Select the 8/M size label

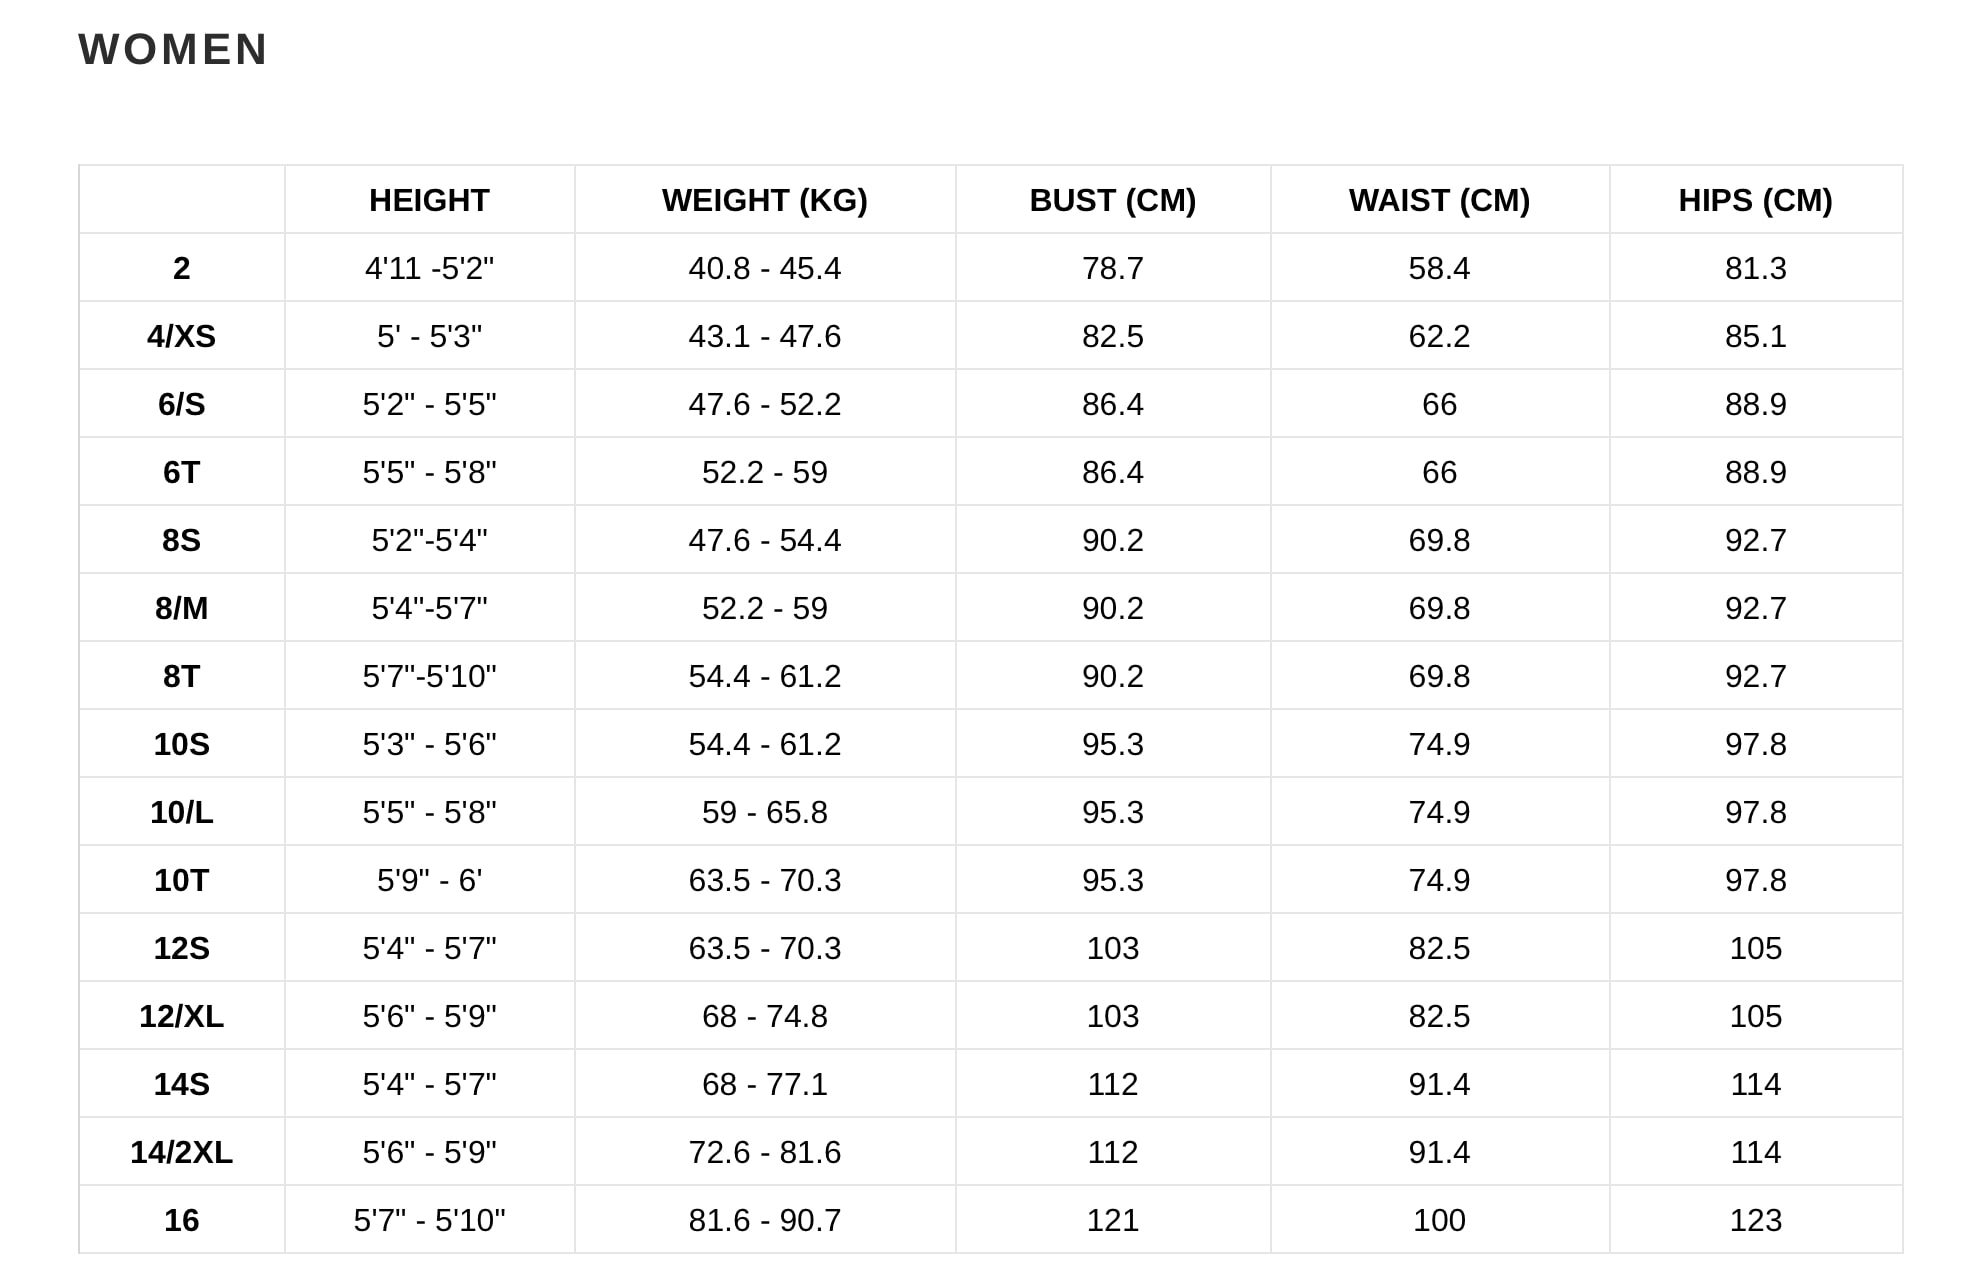[181, 608]
